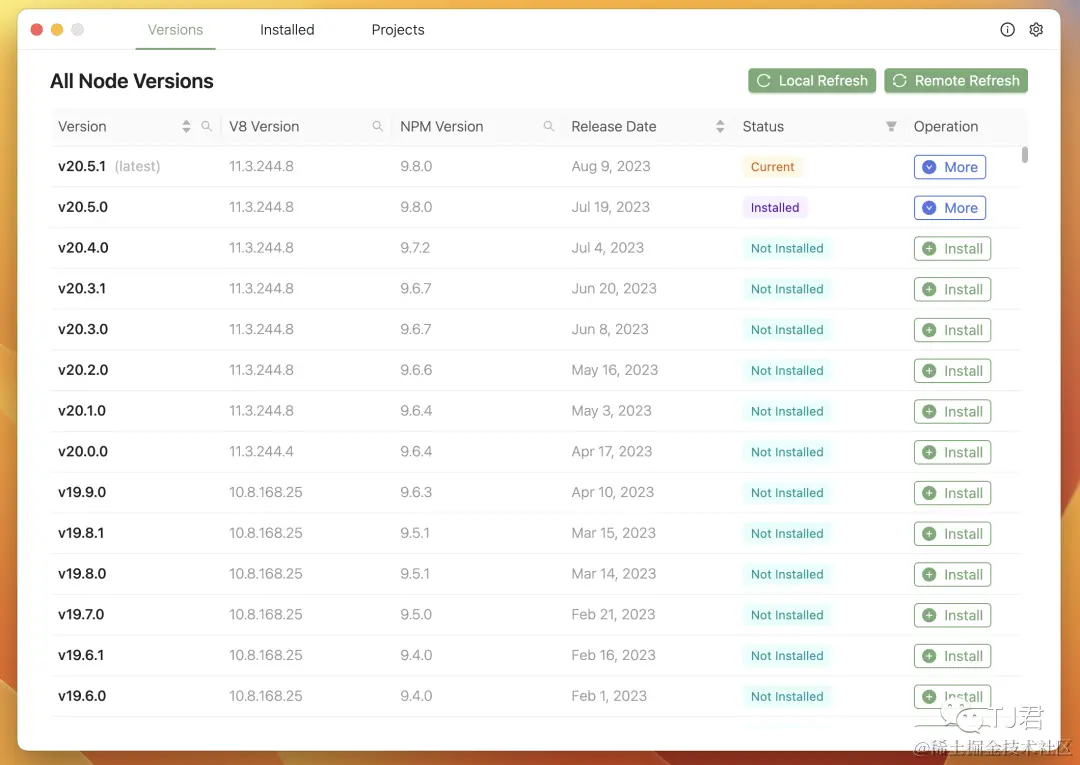This screenshot has height=765, width=1080.
Task: Grab the table vertical scrollbar thumb
Action: coord(1025,155)
